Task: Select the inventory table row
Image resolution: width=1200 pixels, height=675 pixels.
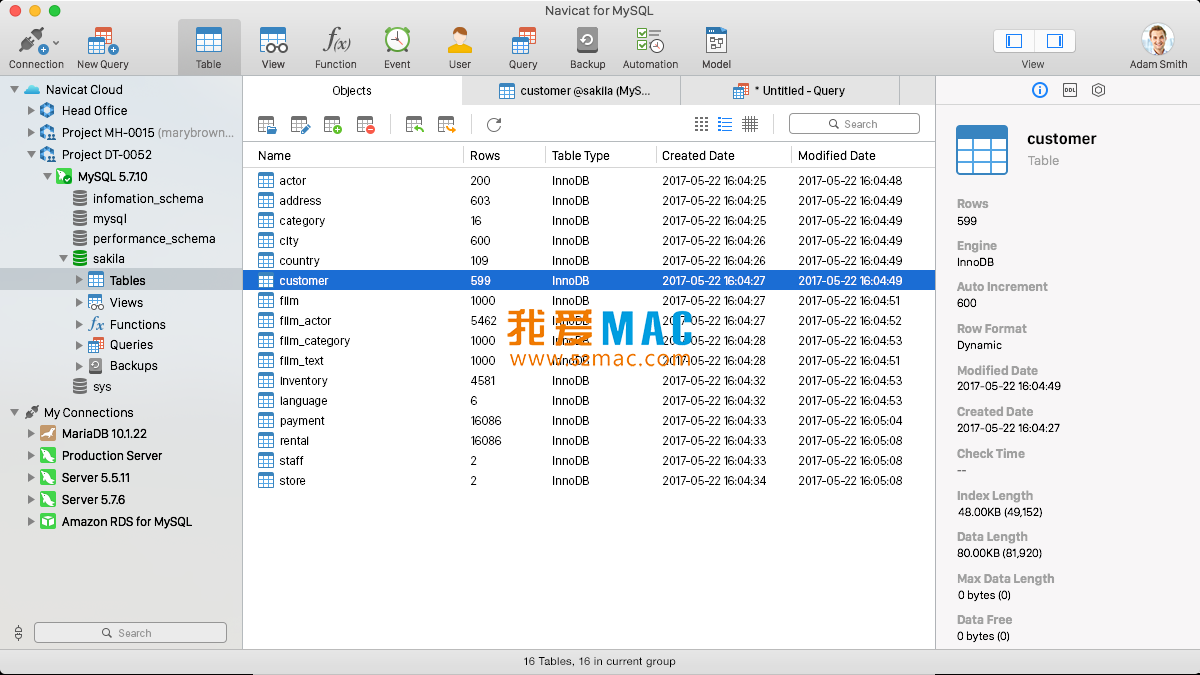Action: point(589,381)
